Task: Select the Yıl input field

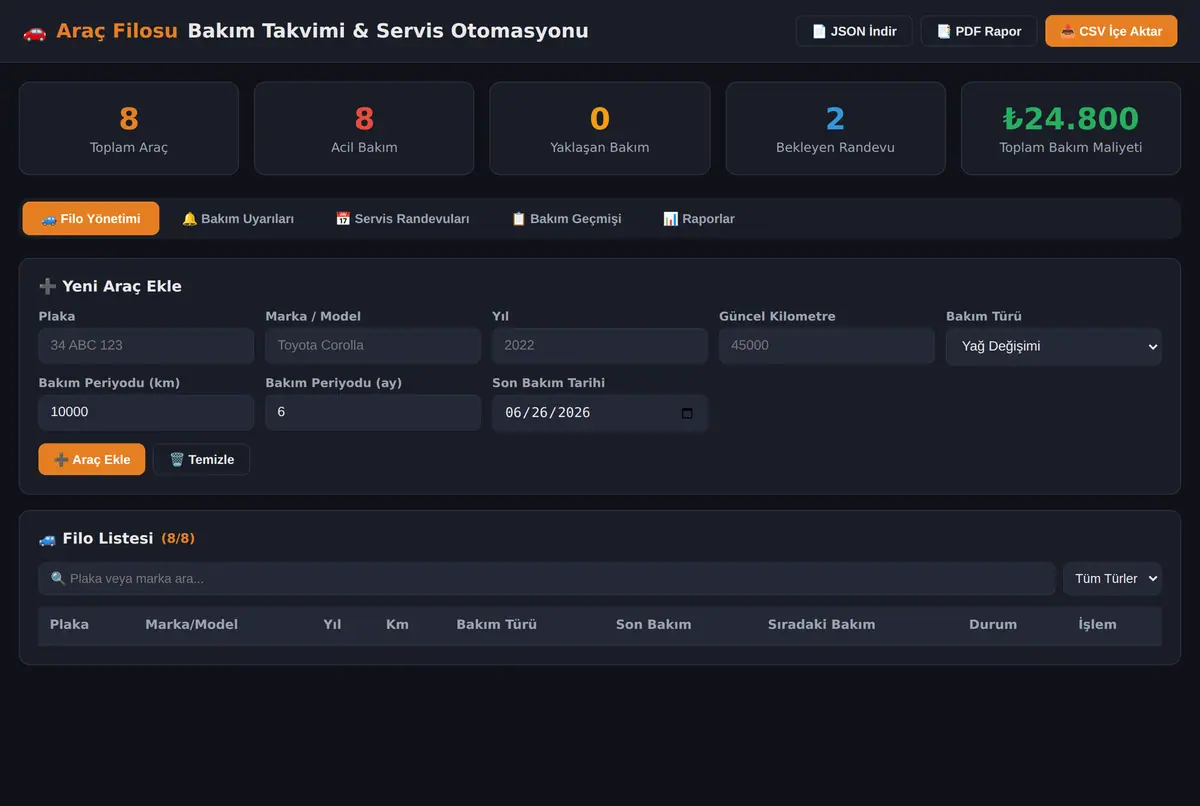Action: point(600,346)
